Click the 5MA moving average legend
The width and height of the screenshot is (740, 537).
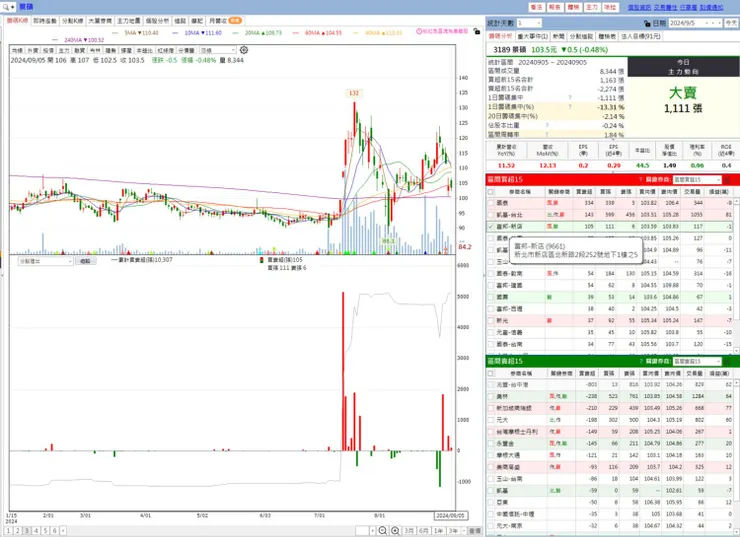click(x=135, y=33)
